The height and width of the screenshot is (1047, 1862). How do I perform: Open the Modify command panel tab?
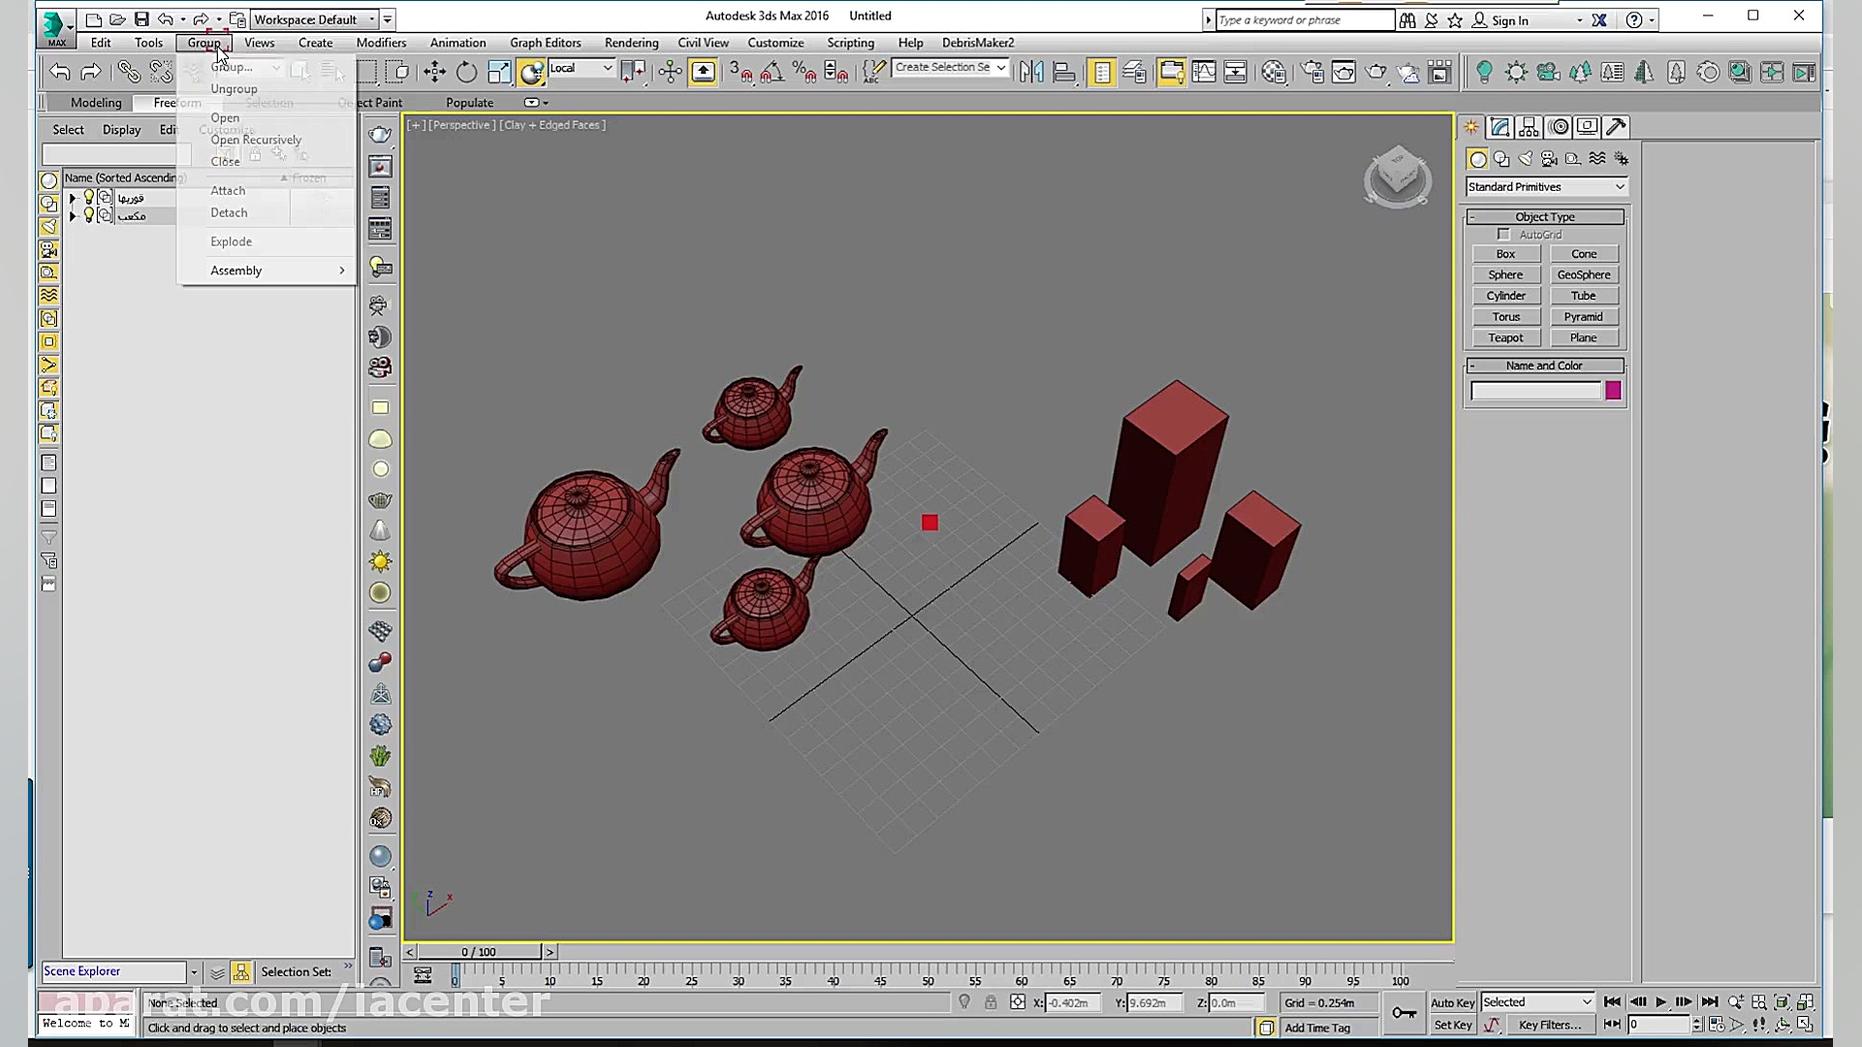point(1499,127)
